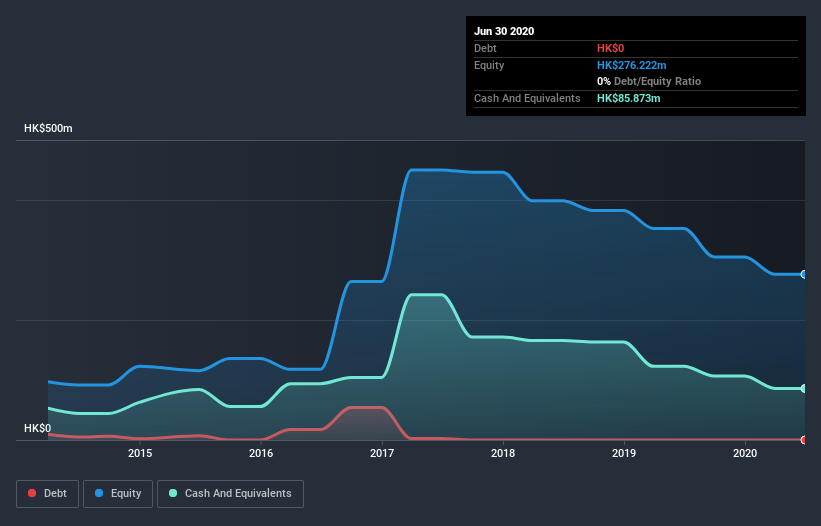This screenshot has height=526, width=821.
Task: Click the Cash And Equivalents tooltip label
Action: point(527,98)
